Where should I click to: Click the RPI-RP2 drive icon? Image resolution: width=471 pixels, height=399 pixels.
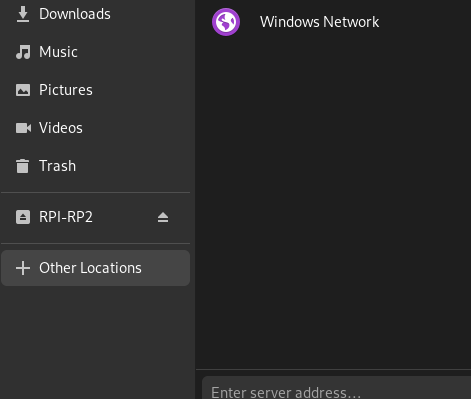click(23, 217)
